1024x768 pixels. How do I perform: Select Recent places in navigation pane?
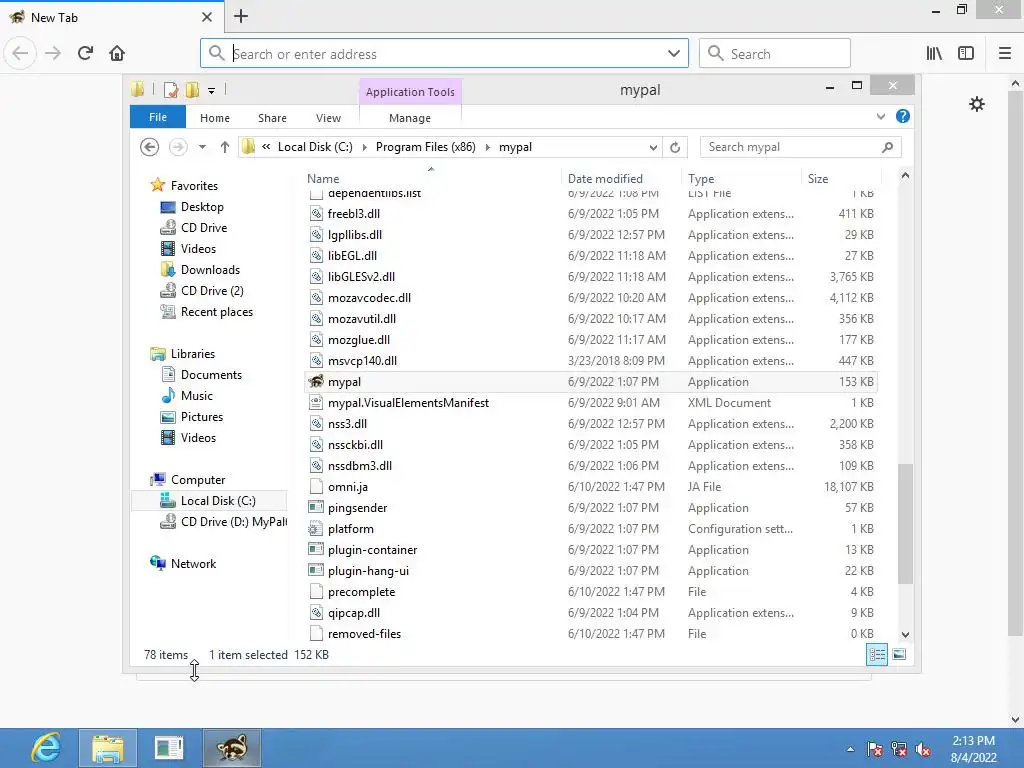(217, 312)
